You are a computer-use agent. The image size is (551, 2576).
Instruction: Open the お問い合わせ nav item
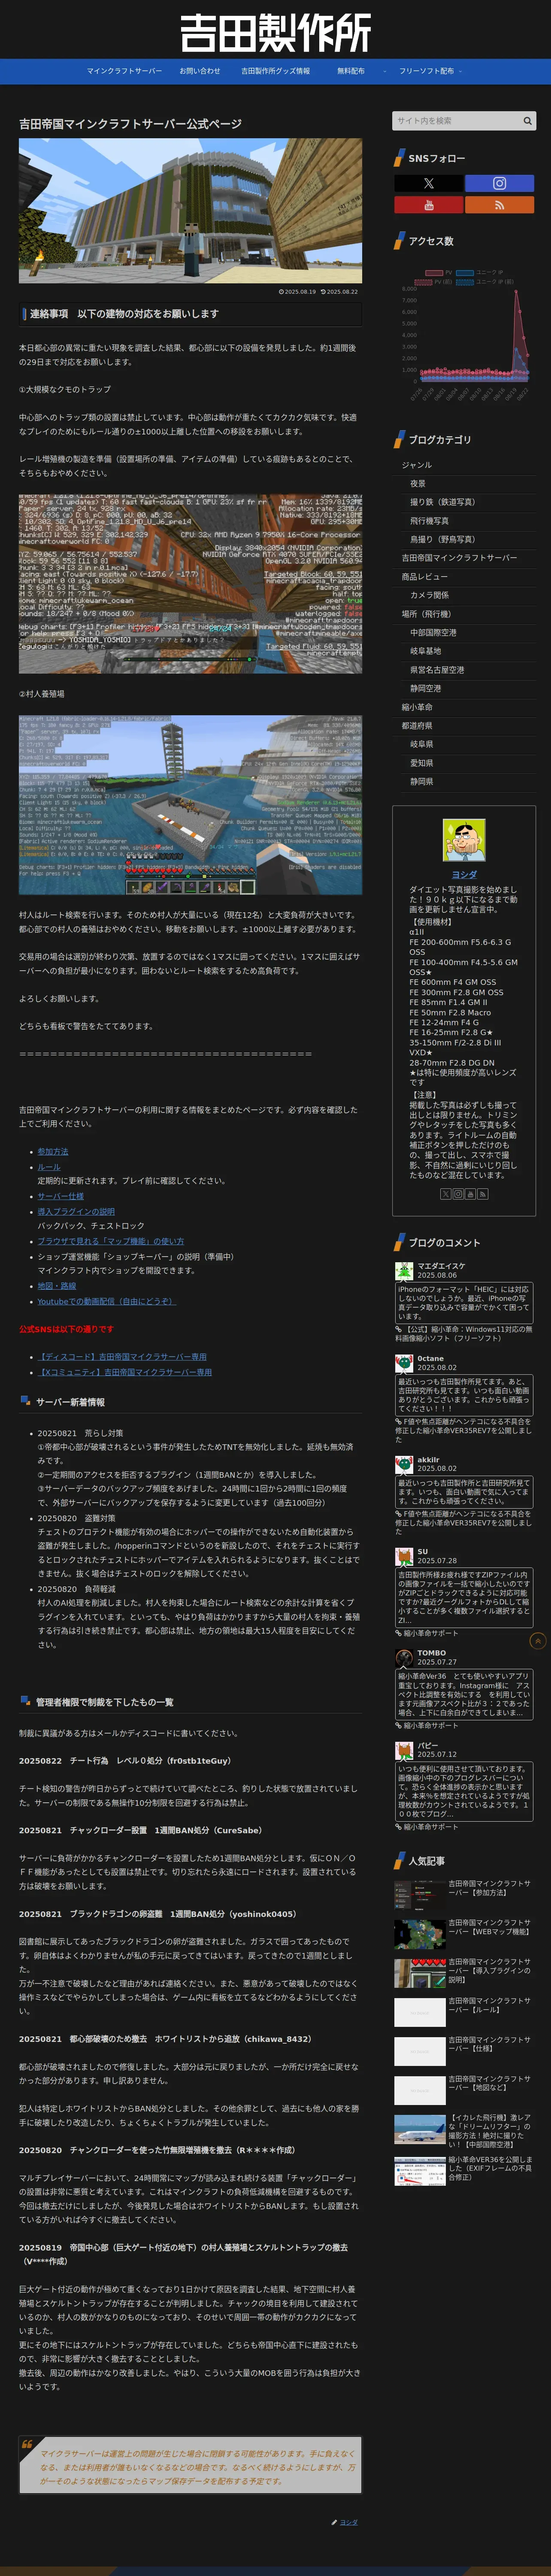199,71
